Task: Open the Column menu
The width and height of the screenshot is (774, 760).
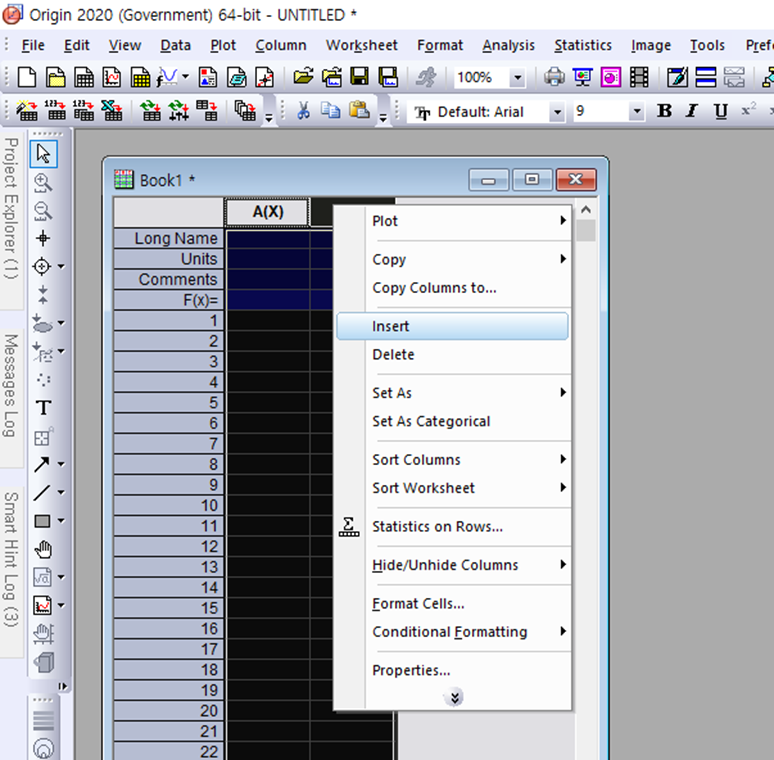Action: point(280,45)
